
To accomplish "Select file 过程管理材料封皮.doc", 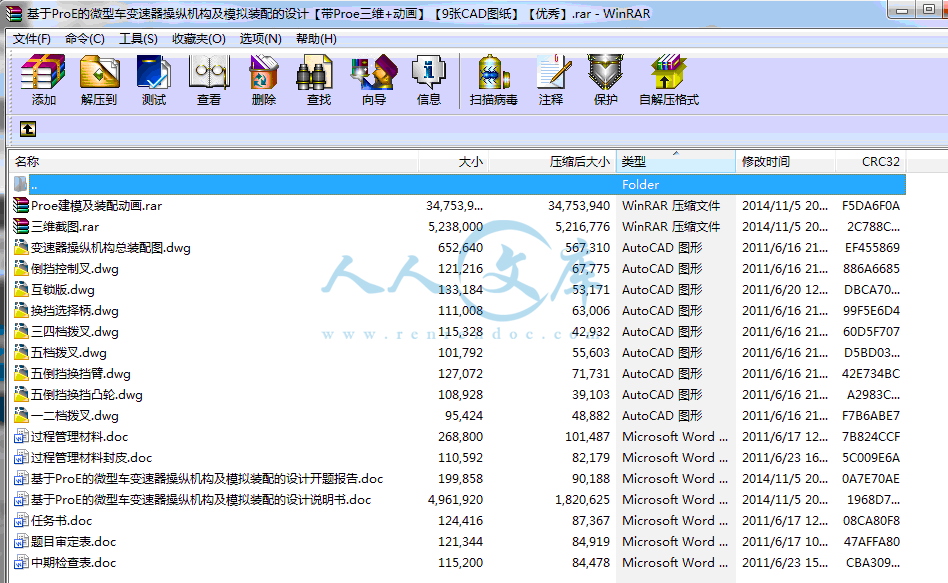I will [91, 458].
